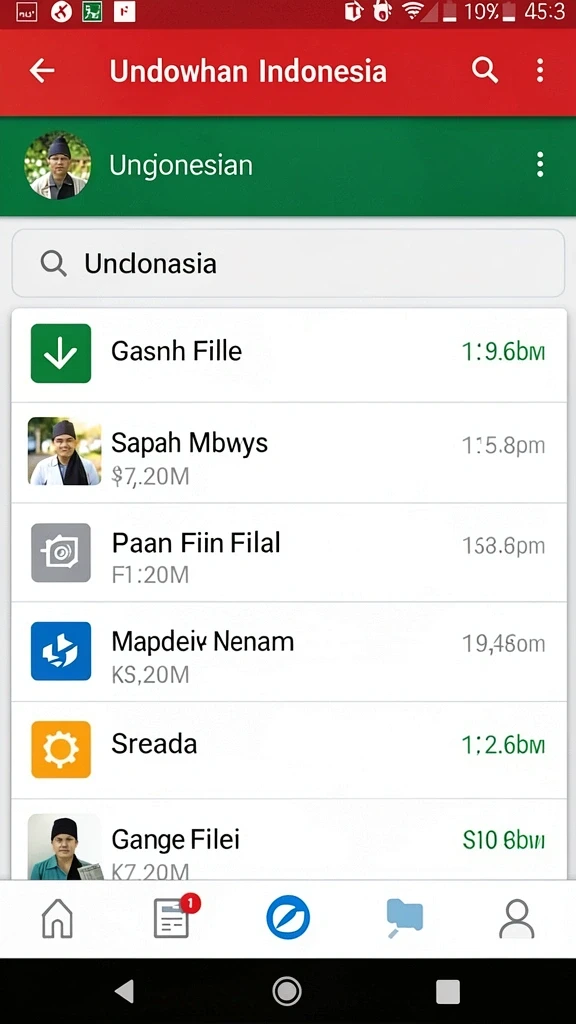
Task: Switch to the folder chat tab
Action: [x=404, y=918]
